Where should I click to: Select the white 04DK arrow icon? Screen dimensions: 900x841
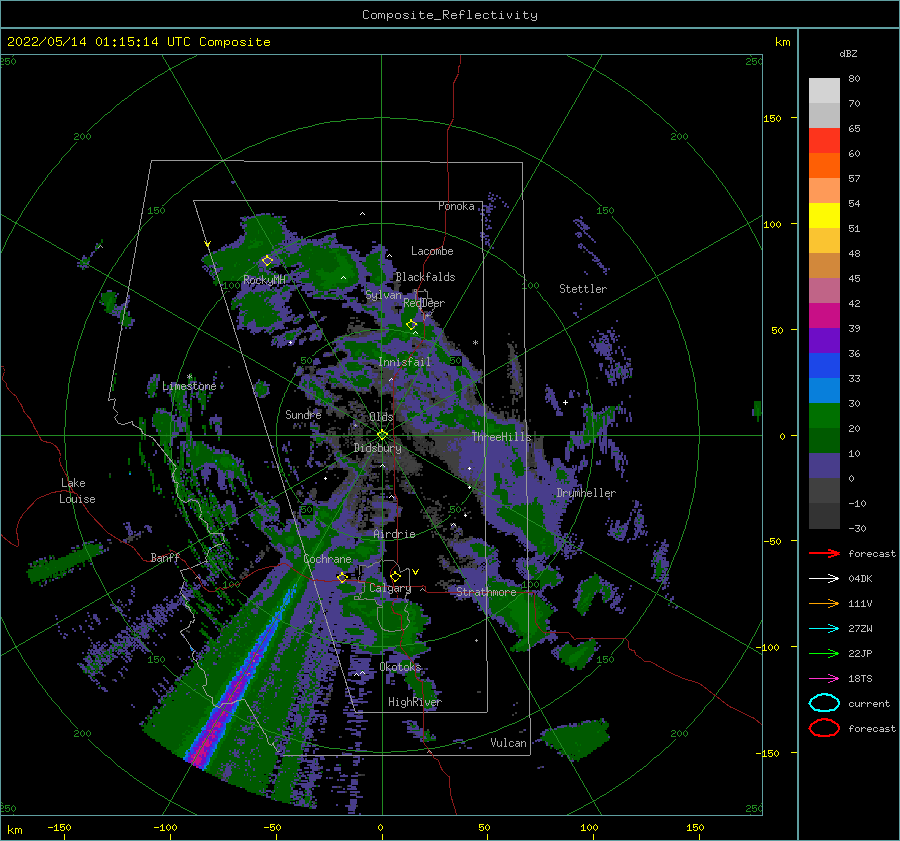pos(824,579)
